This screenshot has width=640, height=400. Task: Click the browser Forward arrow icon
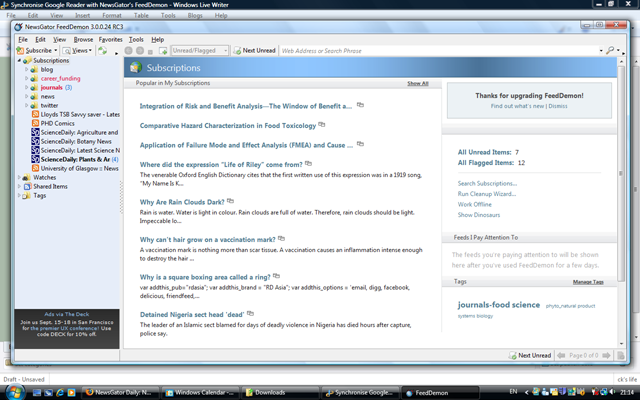click(x=140, y=51)
